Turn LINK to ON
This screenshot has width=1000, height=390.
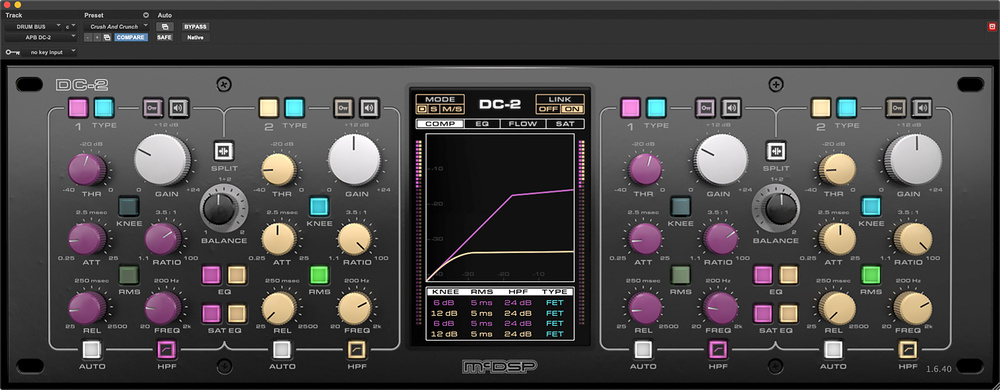coord(572,109)
